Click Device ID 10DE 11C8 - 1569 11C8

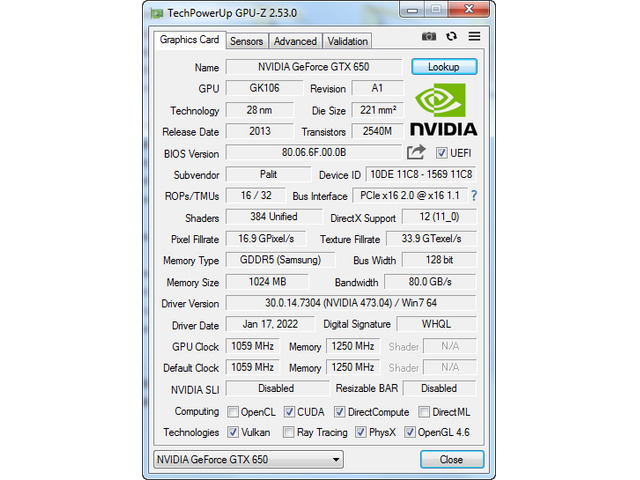coord(421,174)
